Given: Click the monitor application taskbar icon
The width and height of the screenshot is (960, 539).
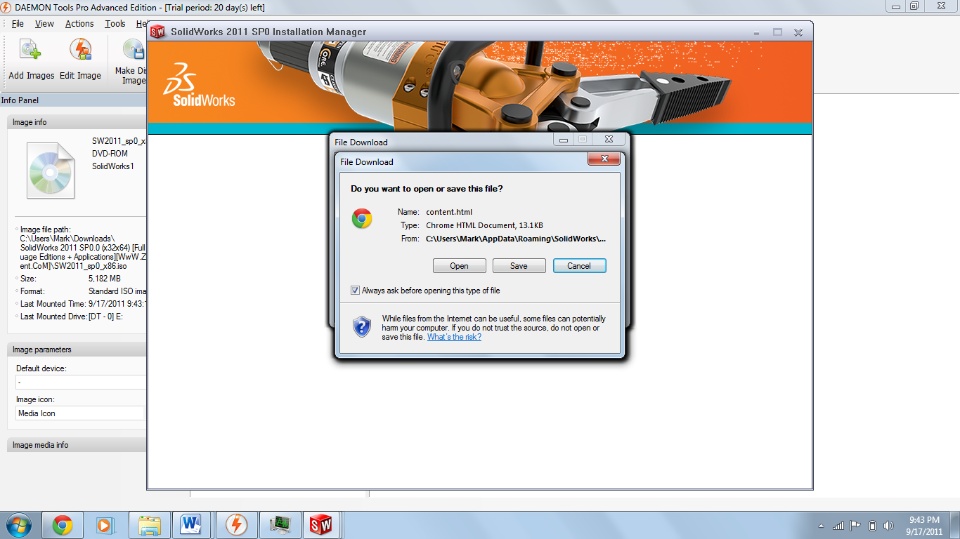Looking at the screenshot, I should coord(279,525).
